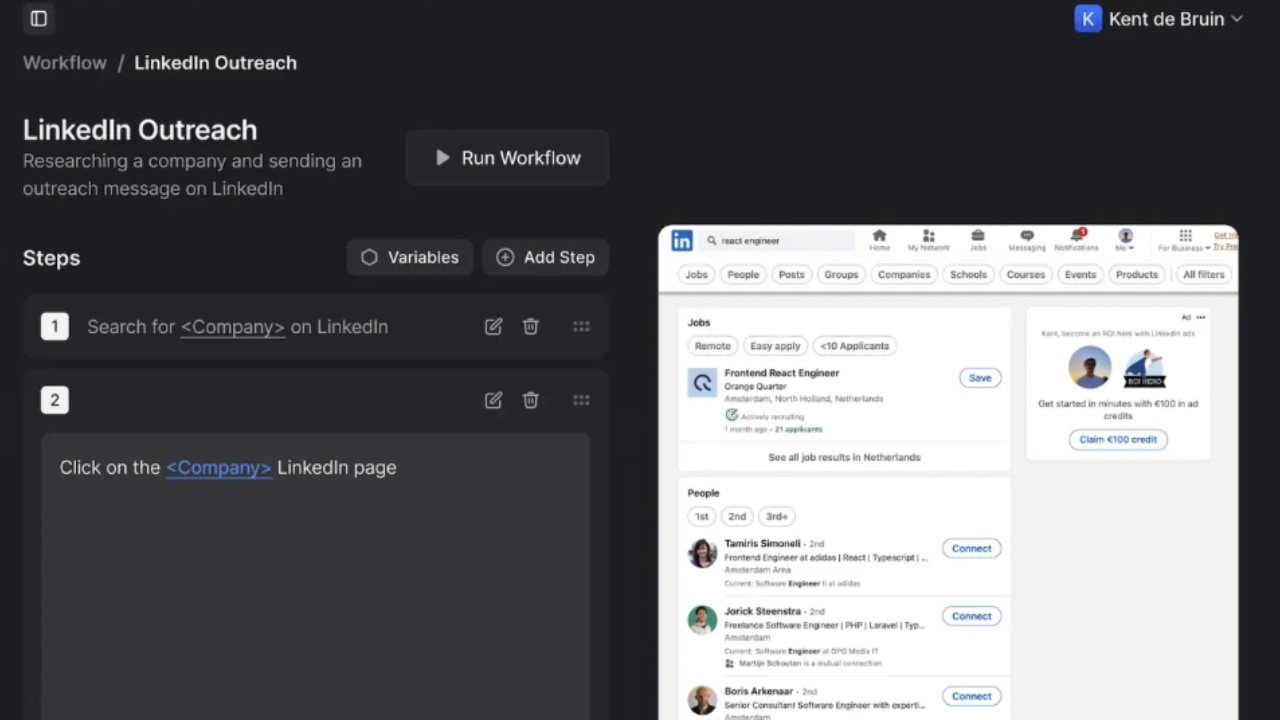The image size is (1280, 720).
Task: Toggle the Remote job filter chip
Action: (x=712, y=346)
